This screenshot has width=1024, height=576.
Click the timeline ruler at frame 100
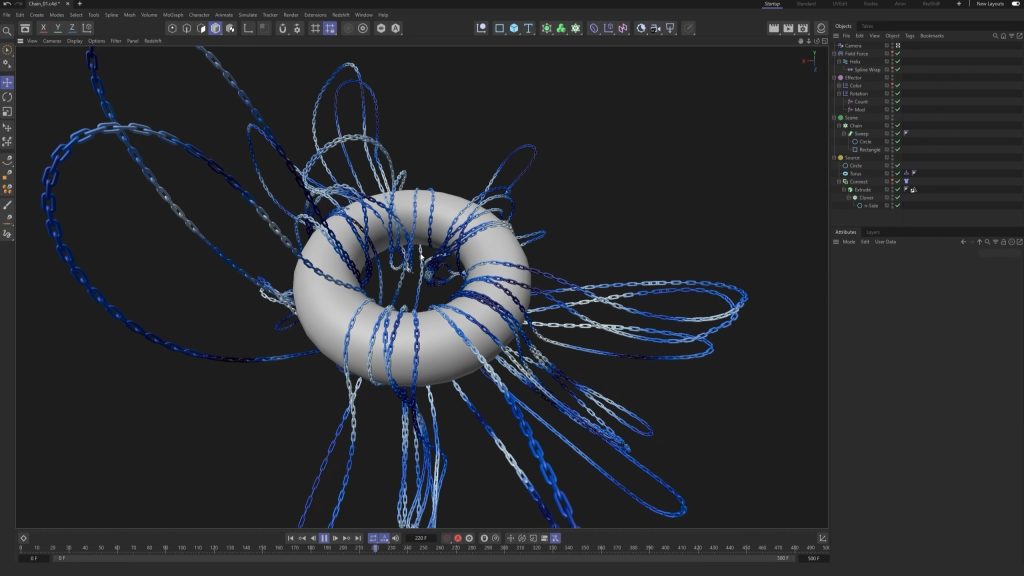pyautogui.click(x=182, y=549)
